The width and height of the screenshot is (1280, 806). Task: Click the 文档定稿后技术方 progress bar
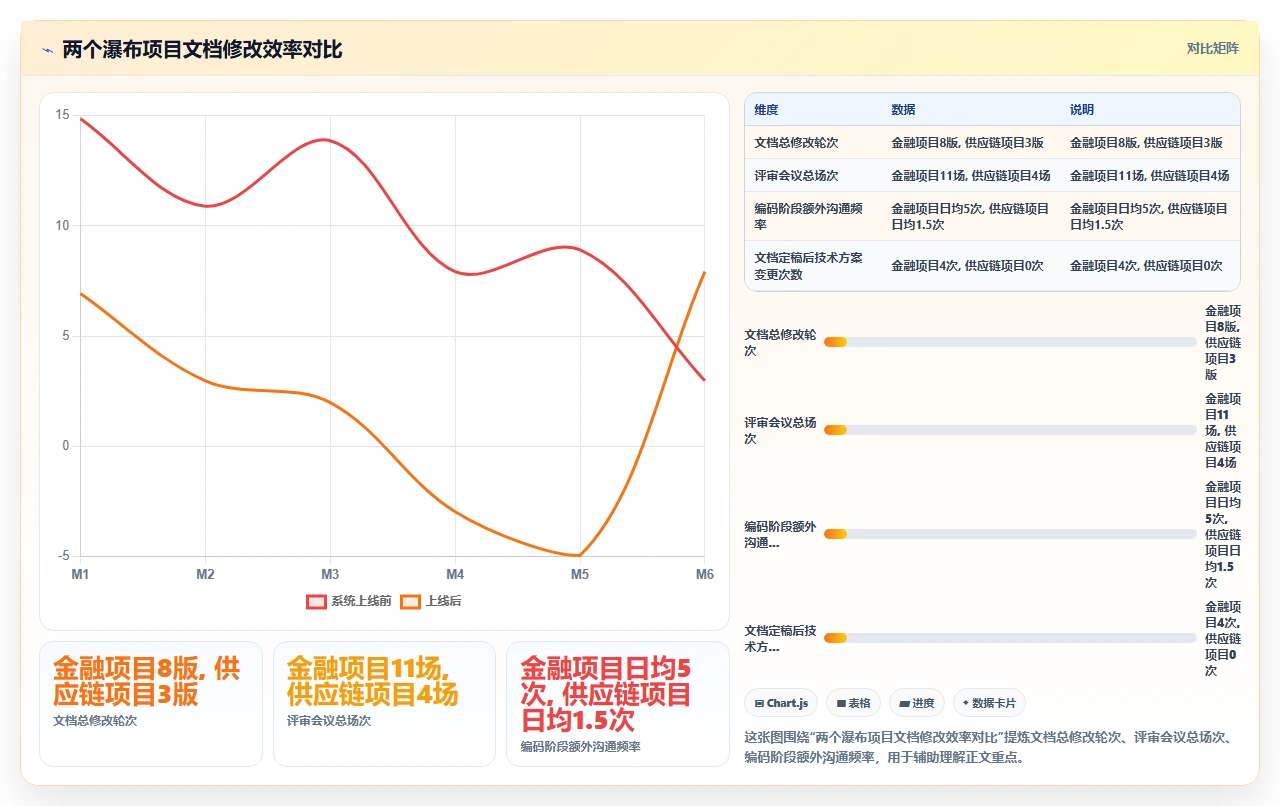(x=1010, y=638)
